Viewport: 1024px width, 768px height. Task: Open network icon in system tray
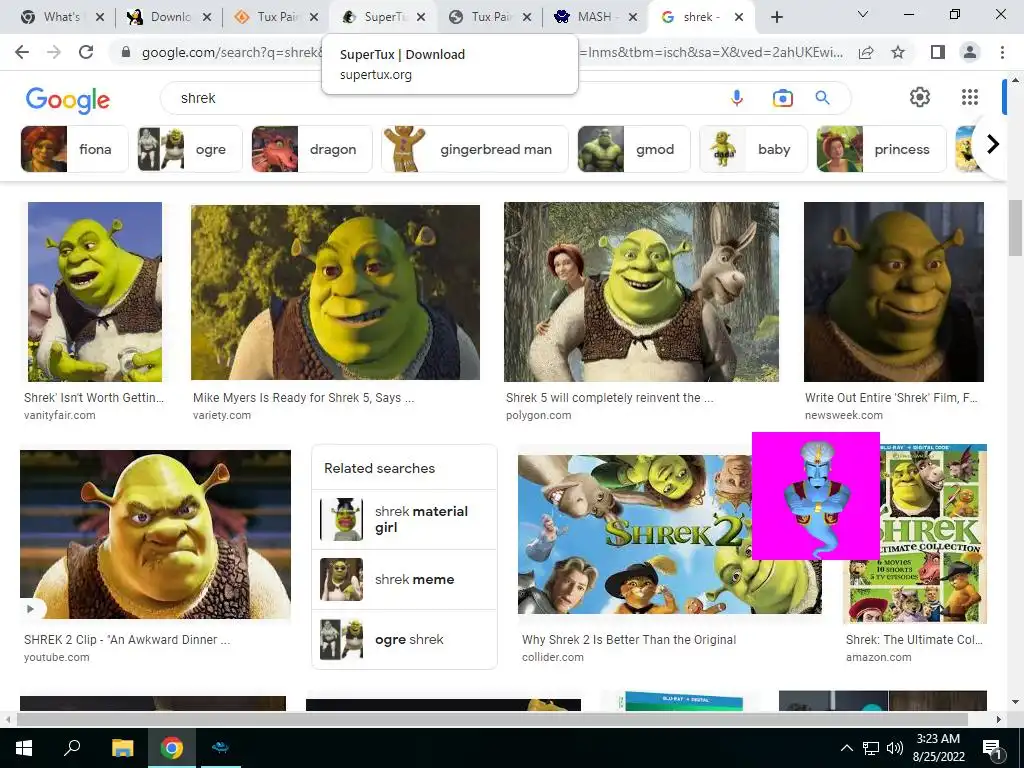tap(871, 748)
